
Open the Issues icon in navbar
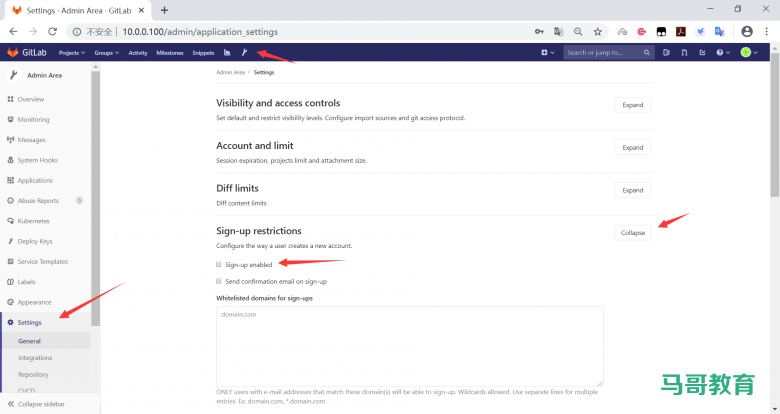point(666,52)
